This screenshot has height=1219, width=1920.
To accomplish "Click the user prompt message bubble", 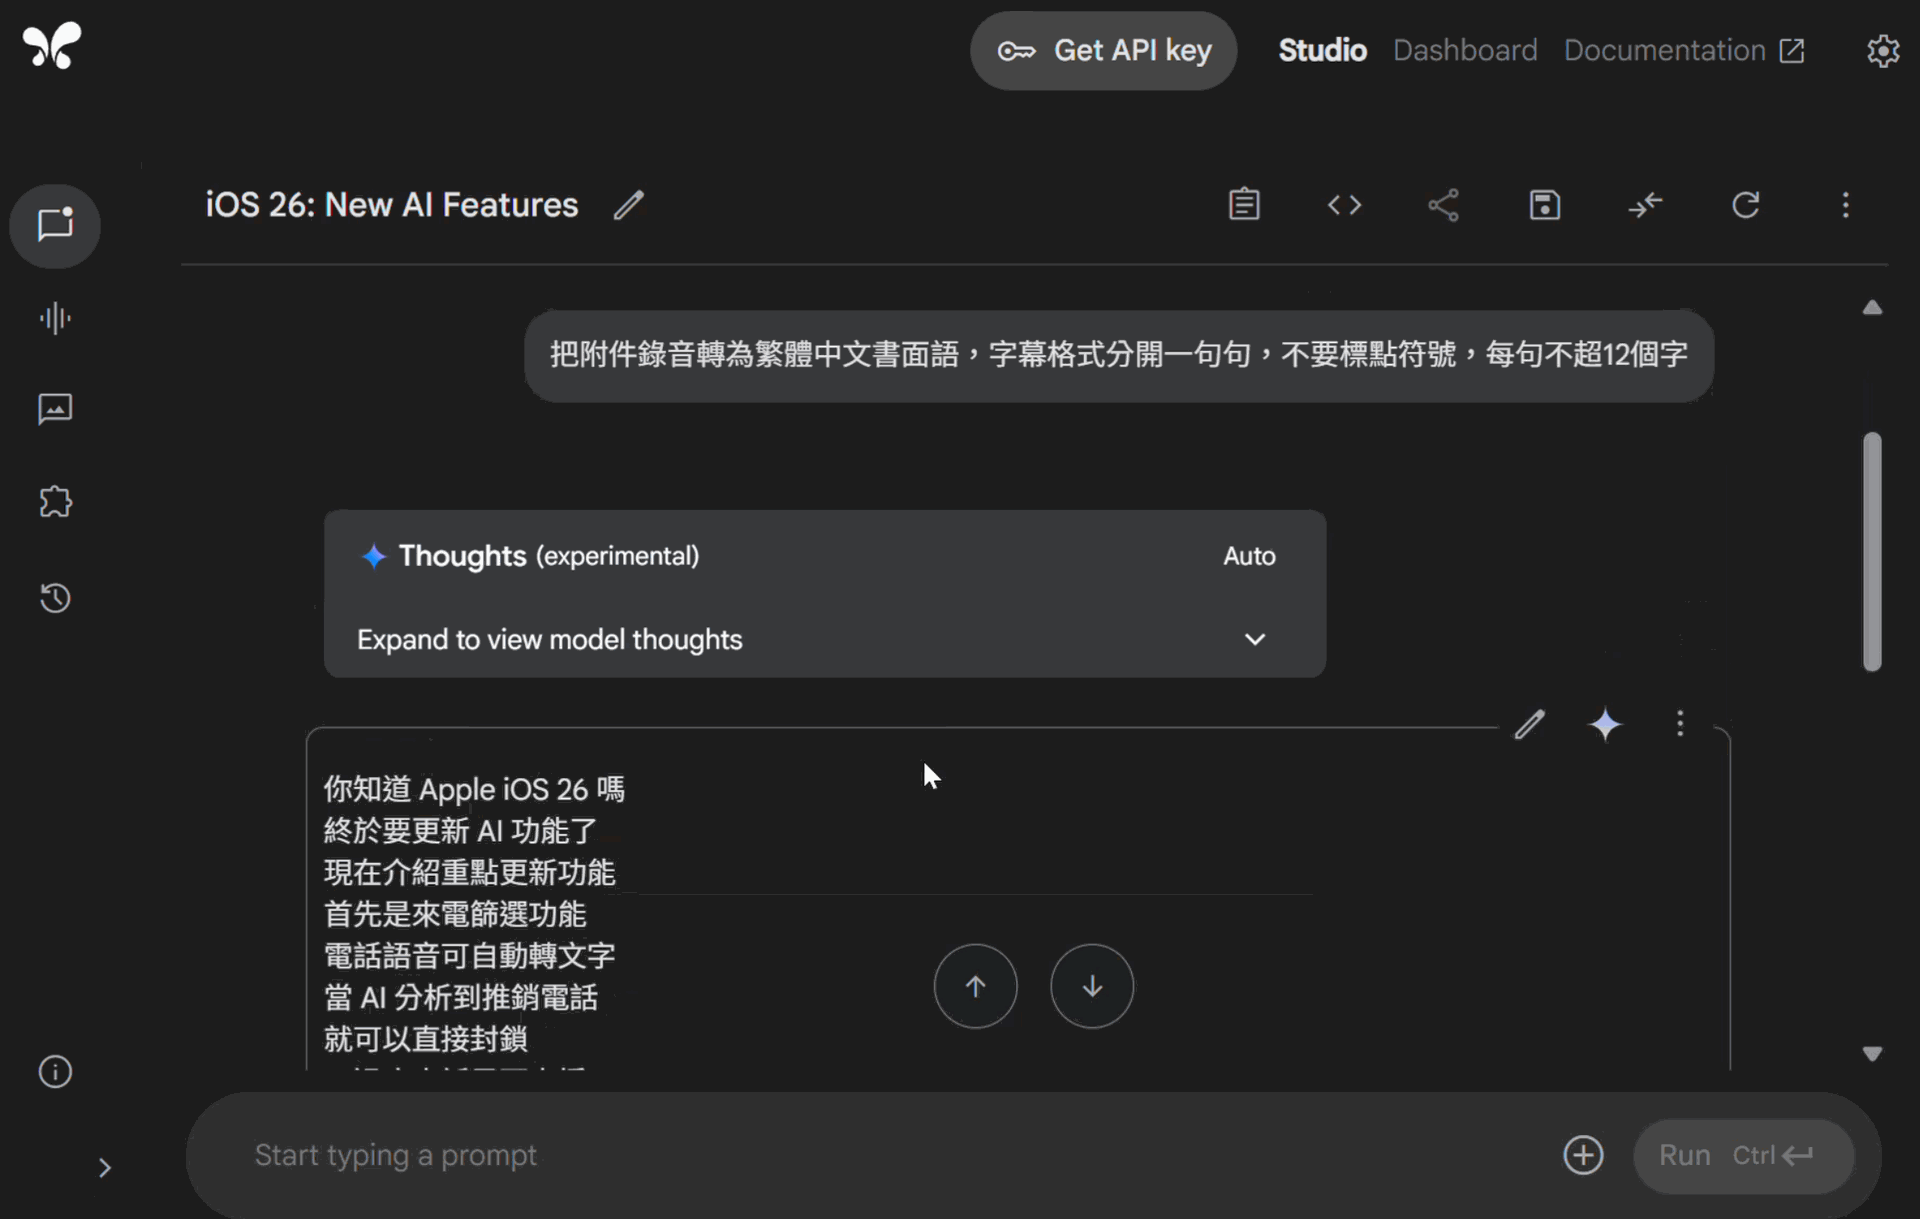I will point(1119,355).
